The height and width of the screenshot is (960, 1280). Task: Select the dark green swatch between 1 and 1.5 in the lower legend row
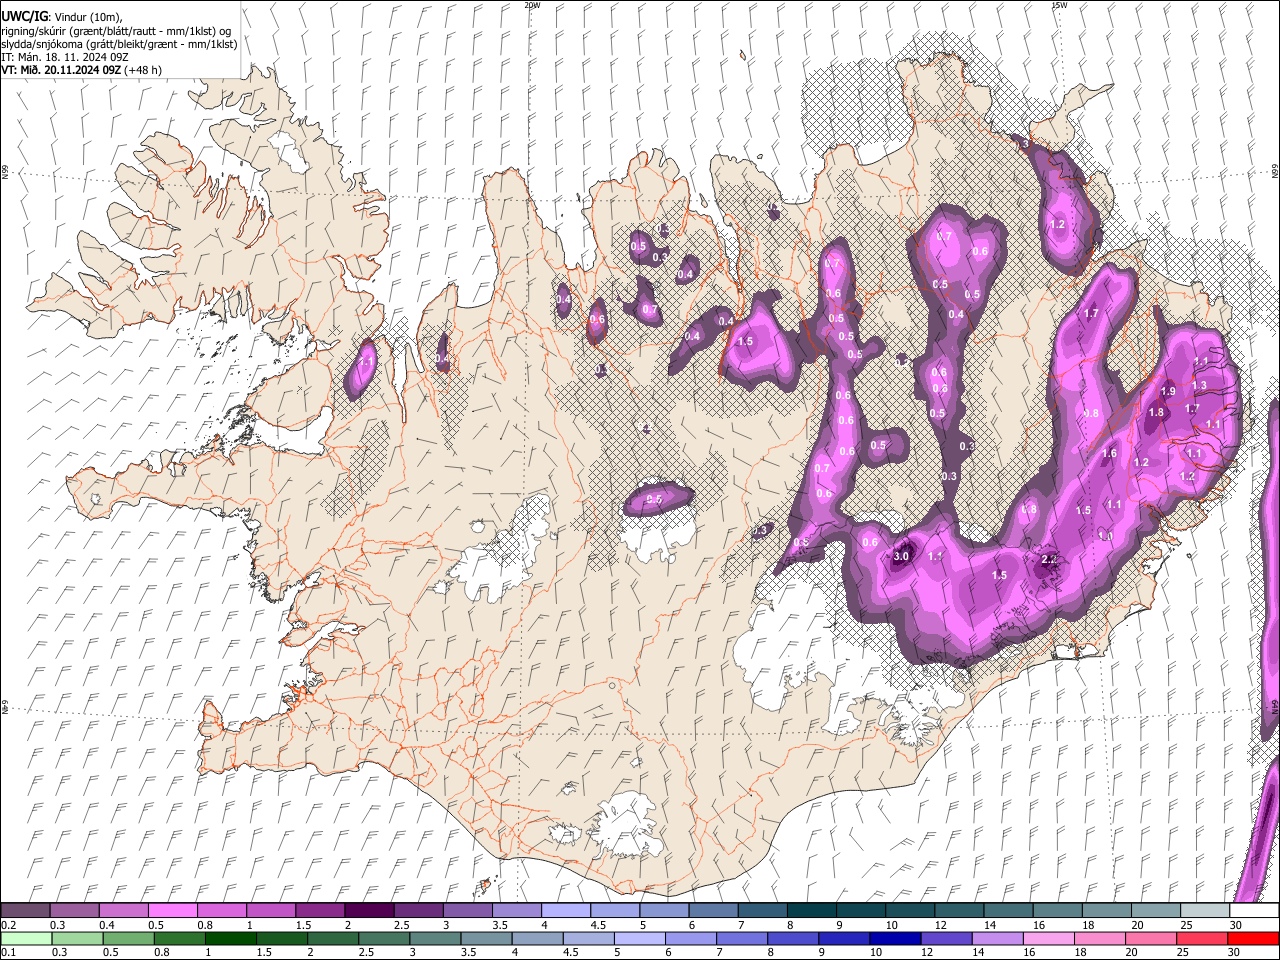[x=230, y=938]
